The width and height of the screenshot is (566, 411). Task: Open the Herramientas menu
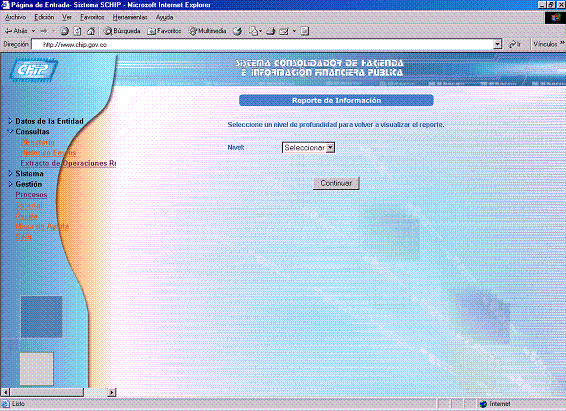[x=130, y=17]
